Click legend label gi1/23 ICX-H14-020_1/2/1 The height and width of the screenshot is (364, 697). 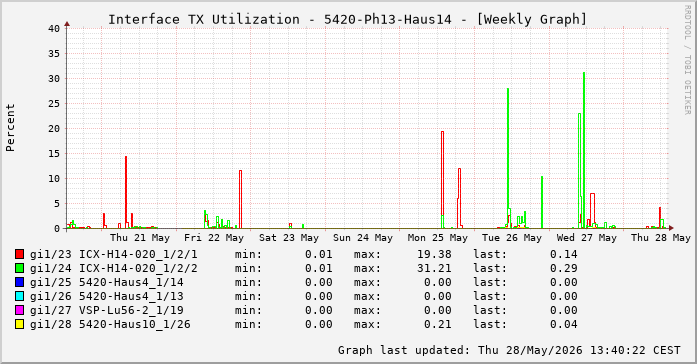point(114,254)
